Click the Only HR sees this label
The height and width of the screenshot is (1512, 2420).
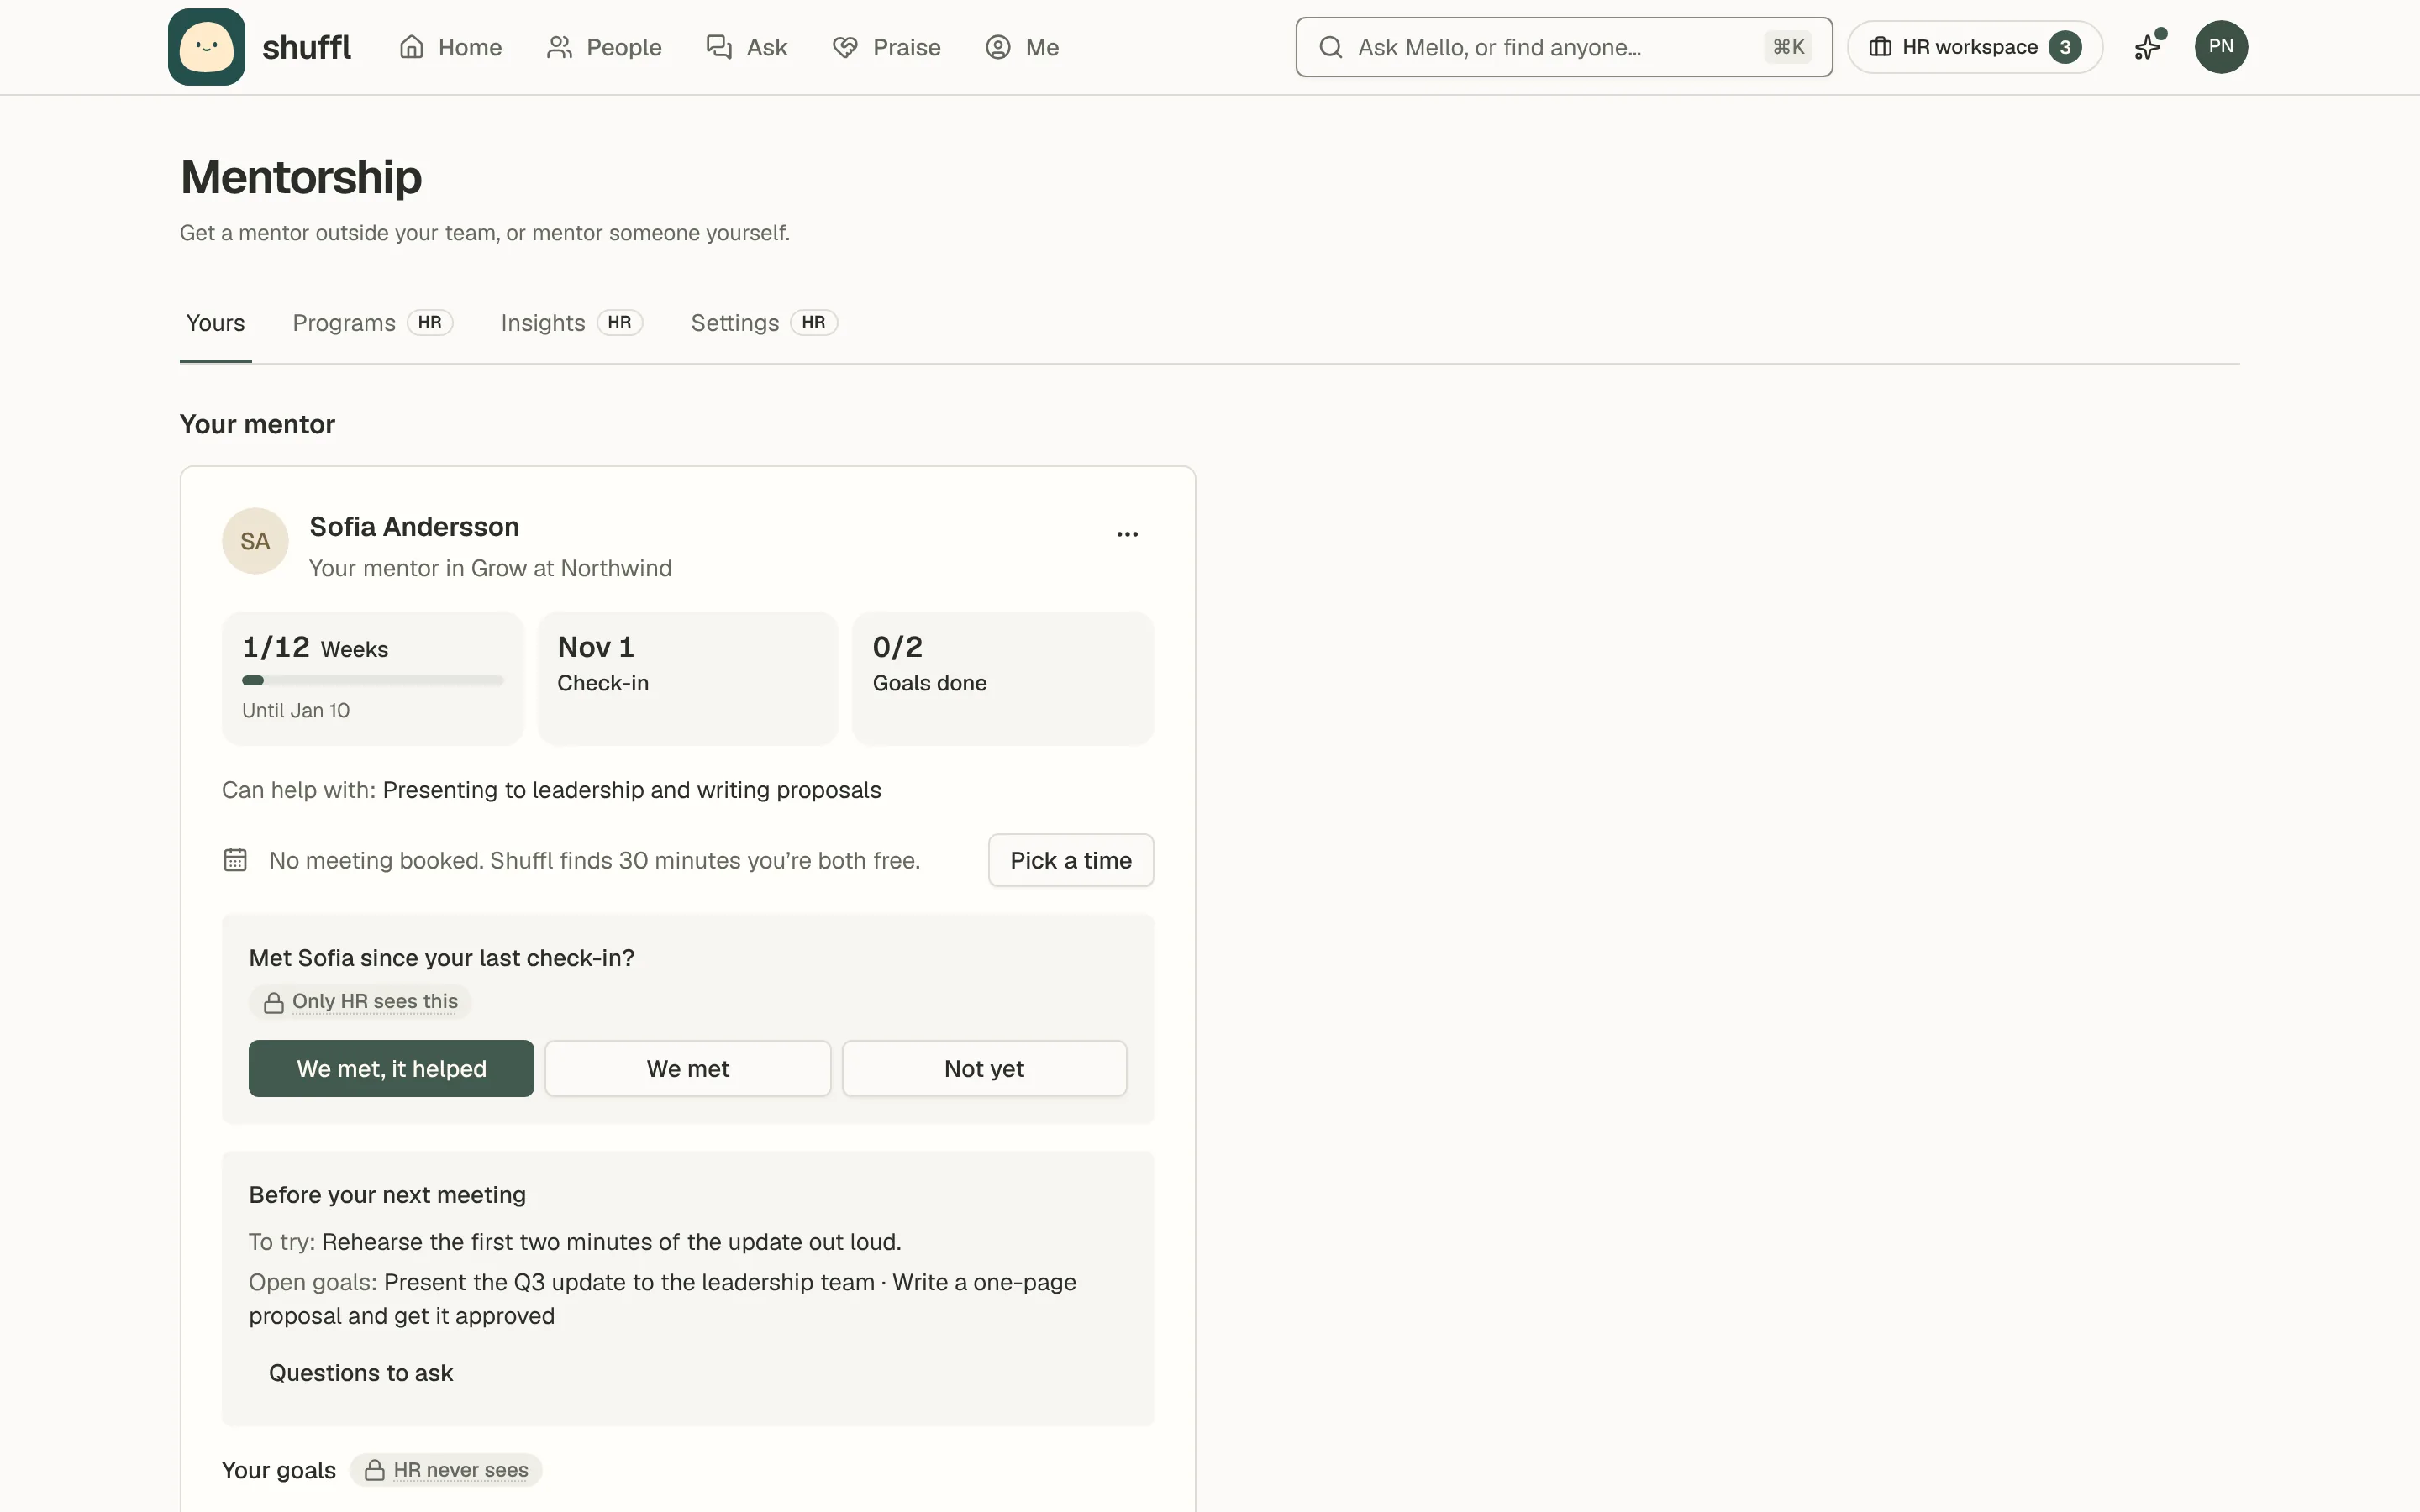[x=361, y=1001]
